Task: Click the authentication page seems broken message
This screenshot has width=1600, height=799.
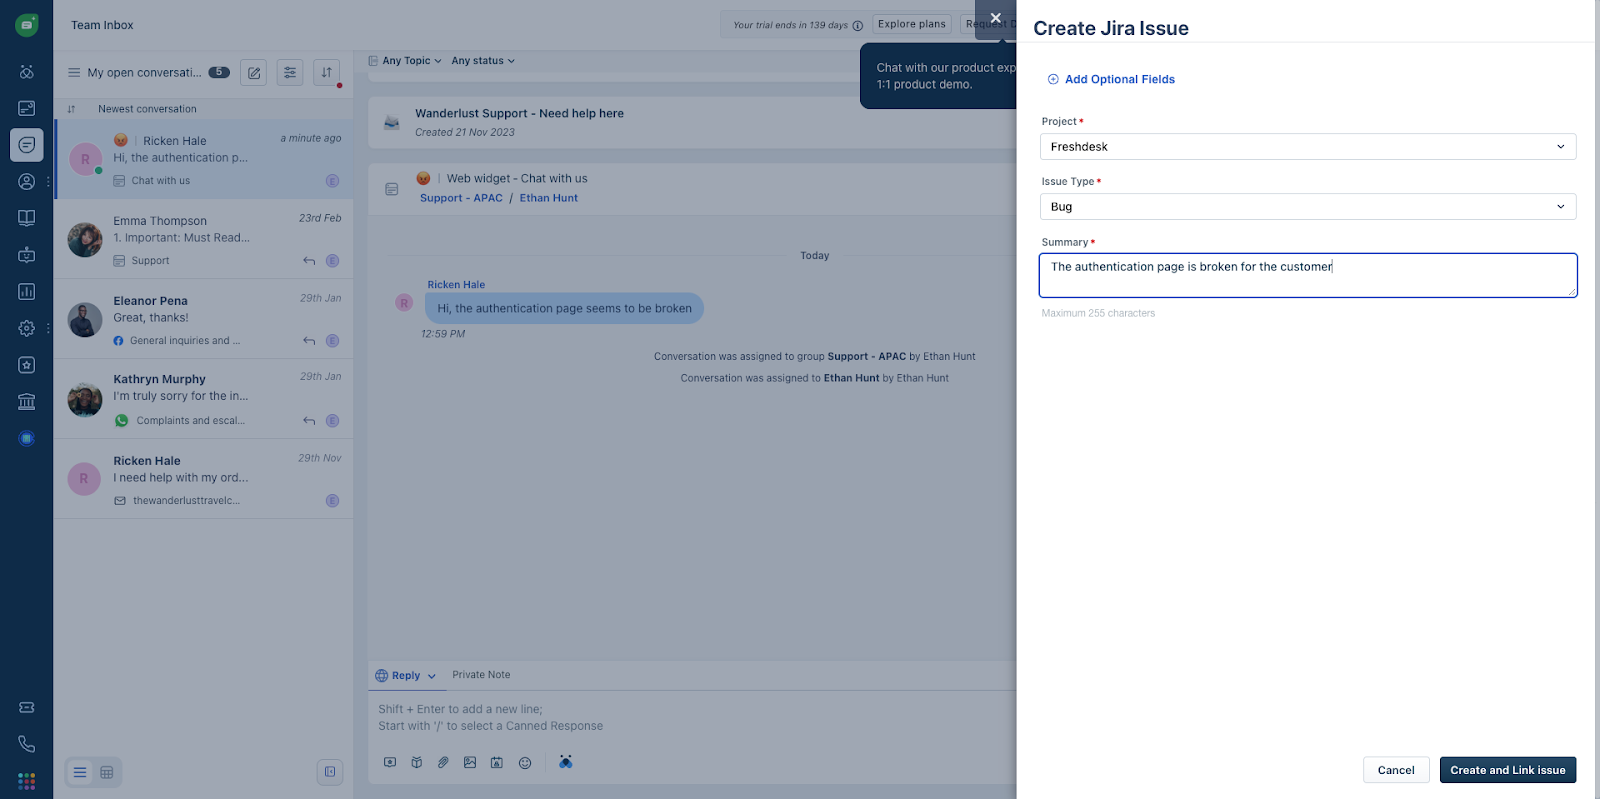Action: tap(564, 308)
